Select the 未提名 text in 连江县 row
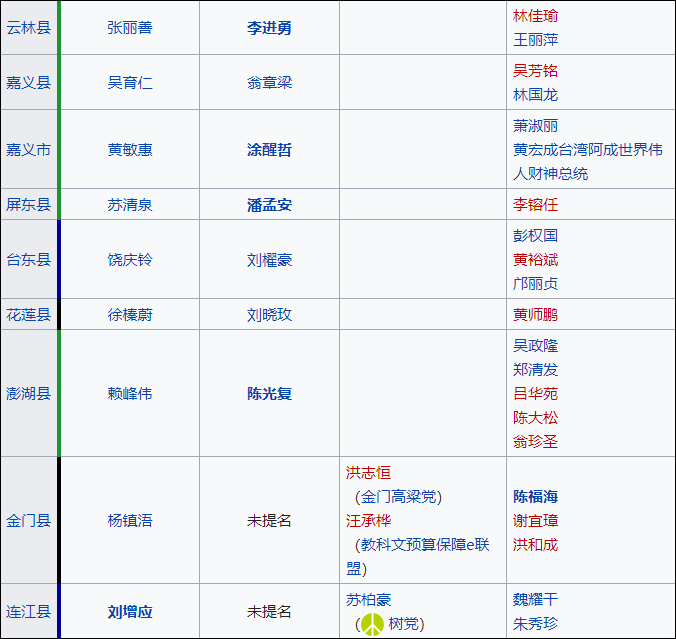 [269, 611]
